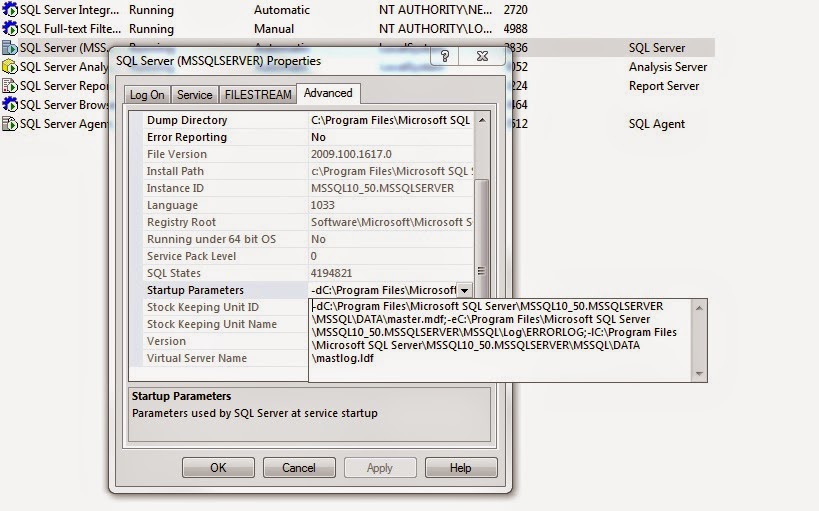Screen dimensions: 819x511
Task: Switch to the Service tab
Action: (194, 95)
